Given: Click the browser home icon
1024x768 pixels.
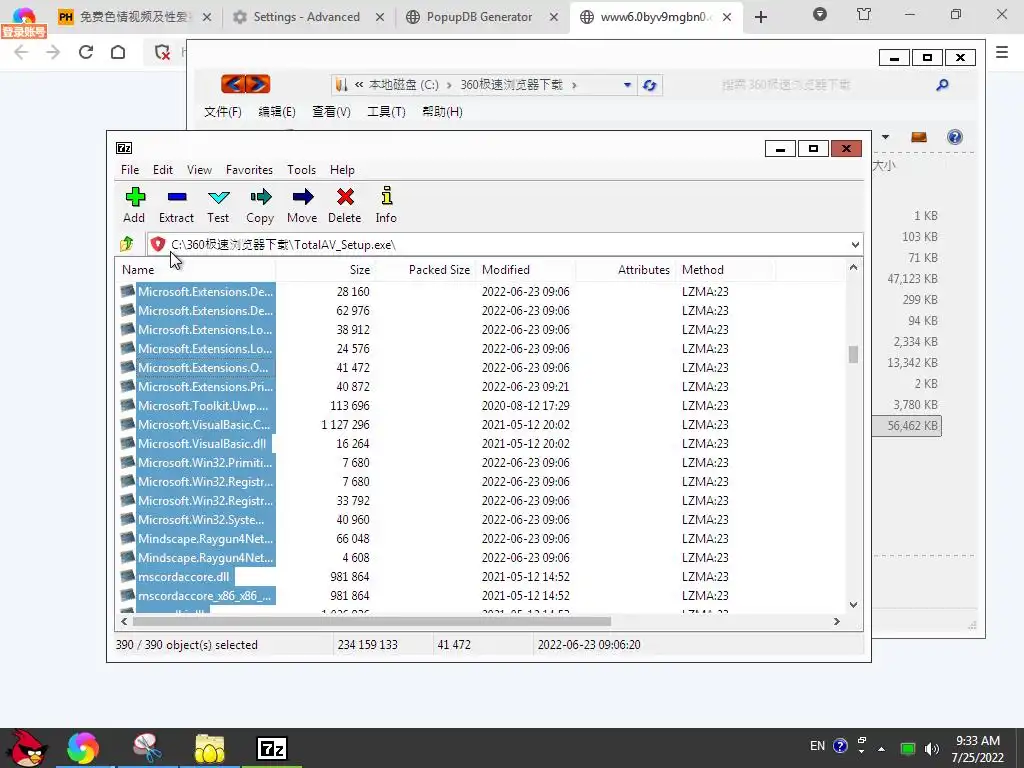Looking at the screenshot, I should (x=118, y=52).
